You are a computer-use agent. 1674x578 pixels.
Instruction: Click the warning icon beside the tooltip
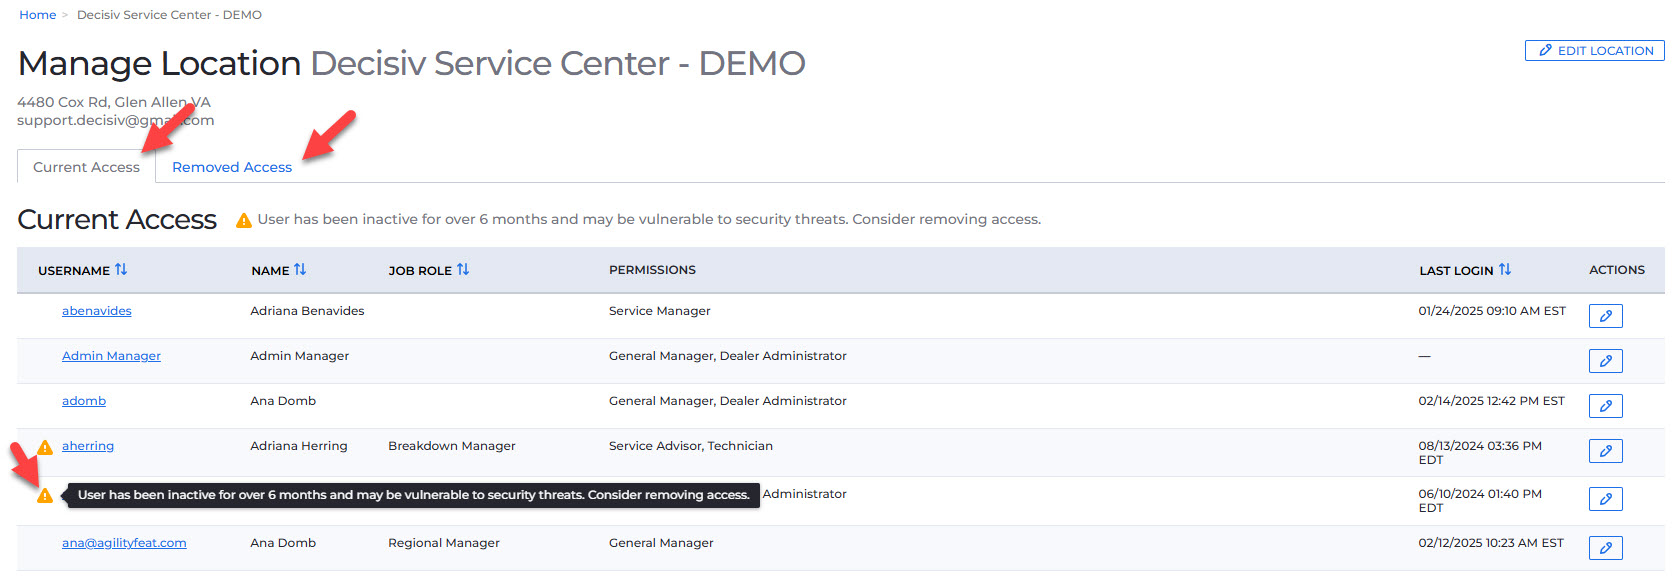(x=45, y=495)
